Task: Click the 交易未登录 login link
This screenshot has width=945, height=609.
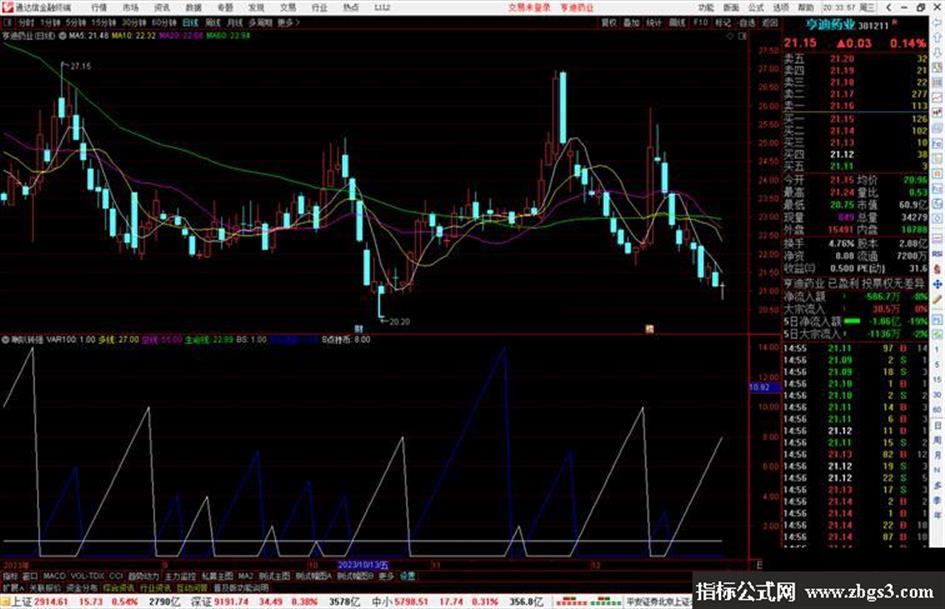Action: click(x=529, y=7)
